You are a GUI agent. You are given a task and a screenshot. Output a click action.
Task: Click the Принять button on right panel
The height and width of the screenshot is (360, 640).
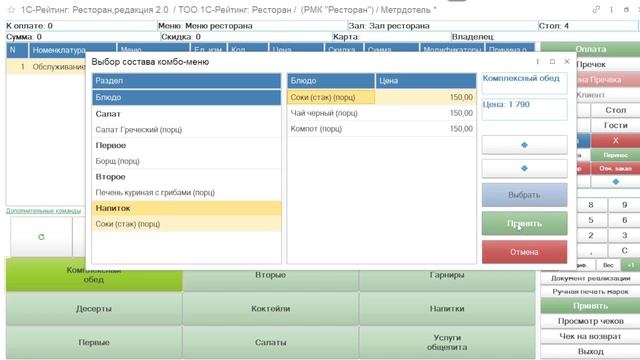[x=590, y=306]
